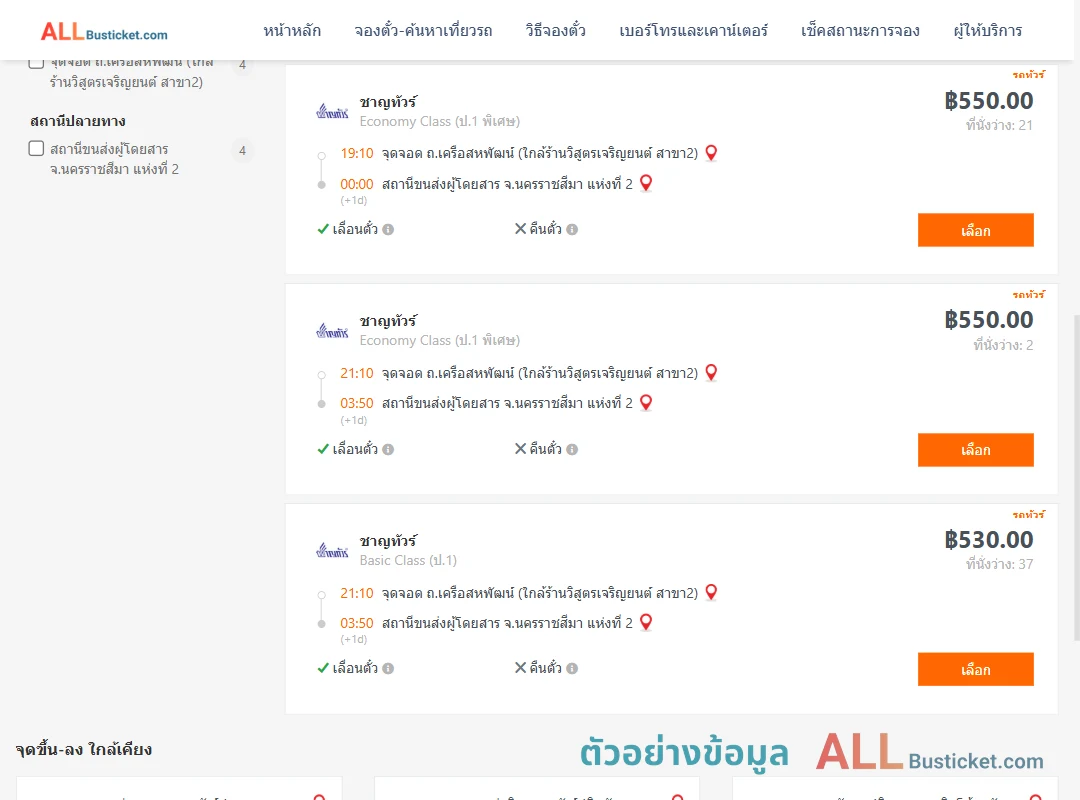The image size is (1080, 800).
Task: Click ที่นั่งว่าง: 2 seat count
Action: 1003,345
